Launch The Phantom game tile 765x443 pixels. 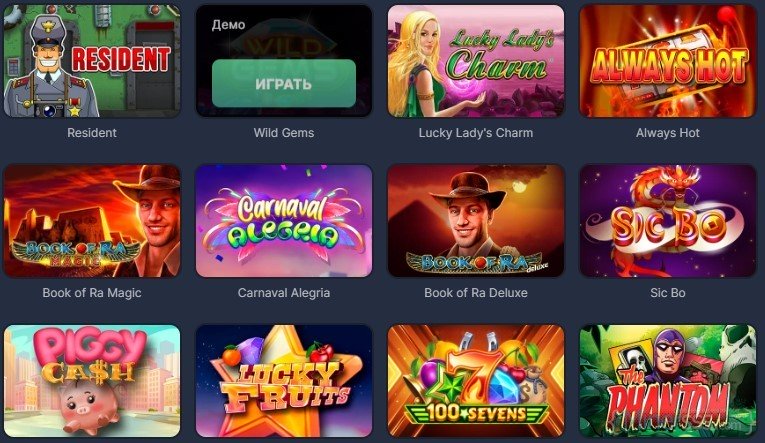[668, 381]
